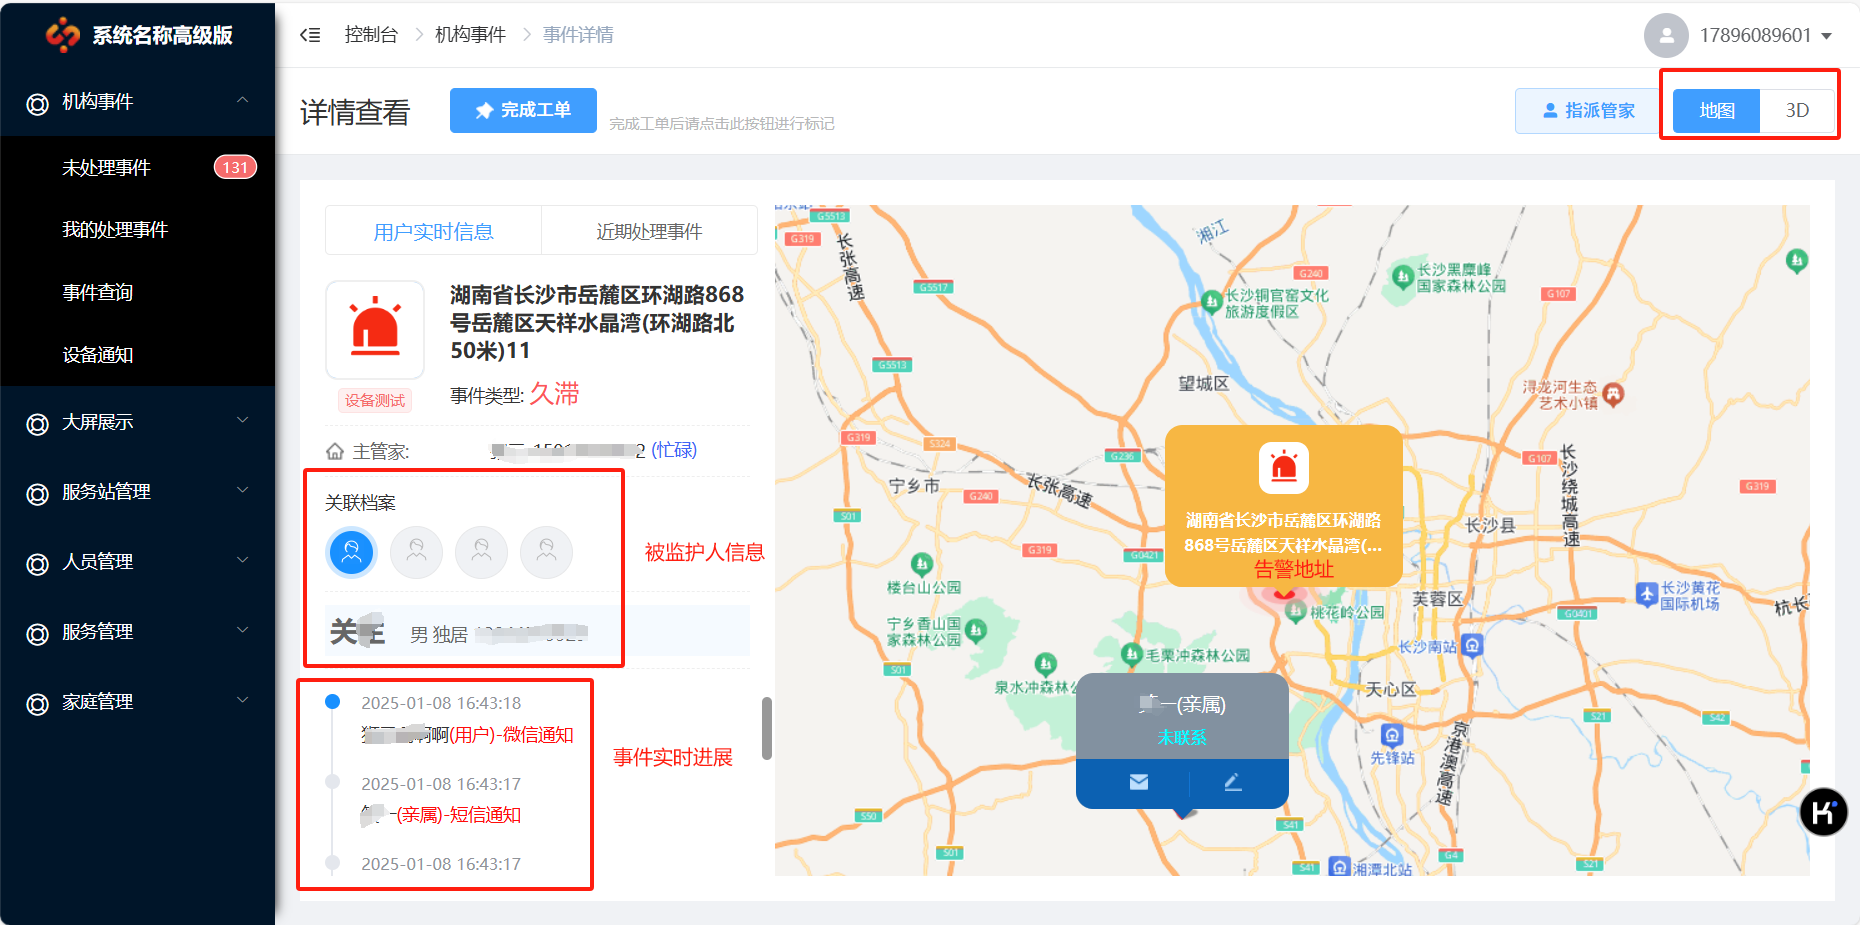Switch the map view to 3D
This screenshot has width=1860, height=925.
(1796, 110)
